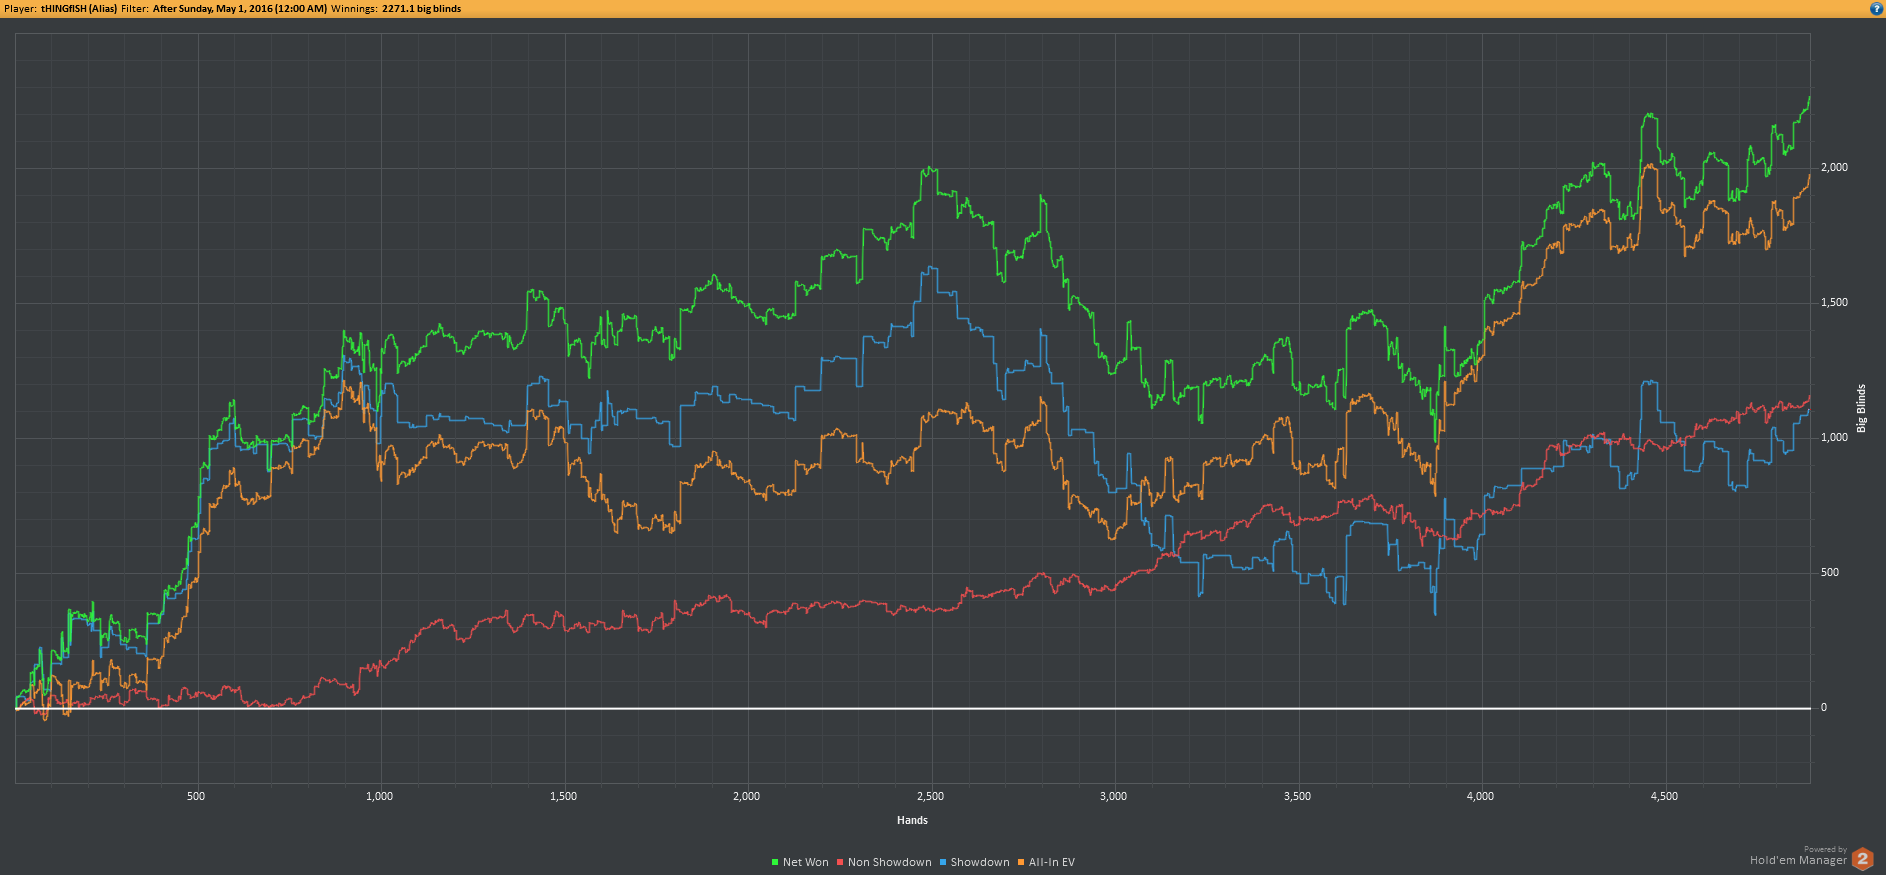Screen dimensions: 1886x875
Task: Click the Player: header label
Action: coord(20,9)
